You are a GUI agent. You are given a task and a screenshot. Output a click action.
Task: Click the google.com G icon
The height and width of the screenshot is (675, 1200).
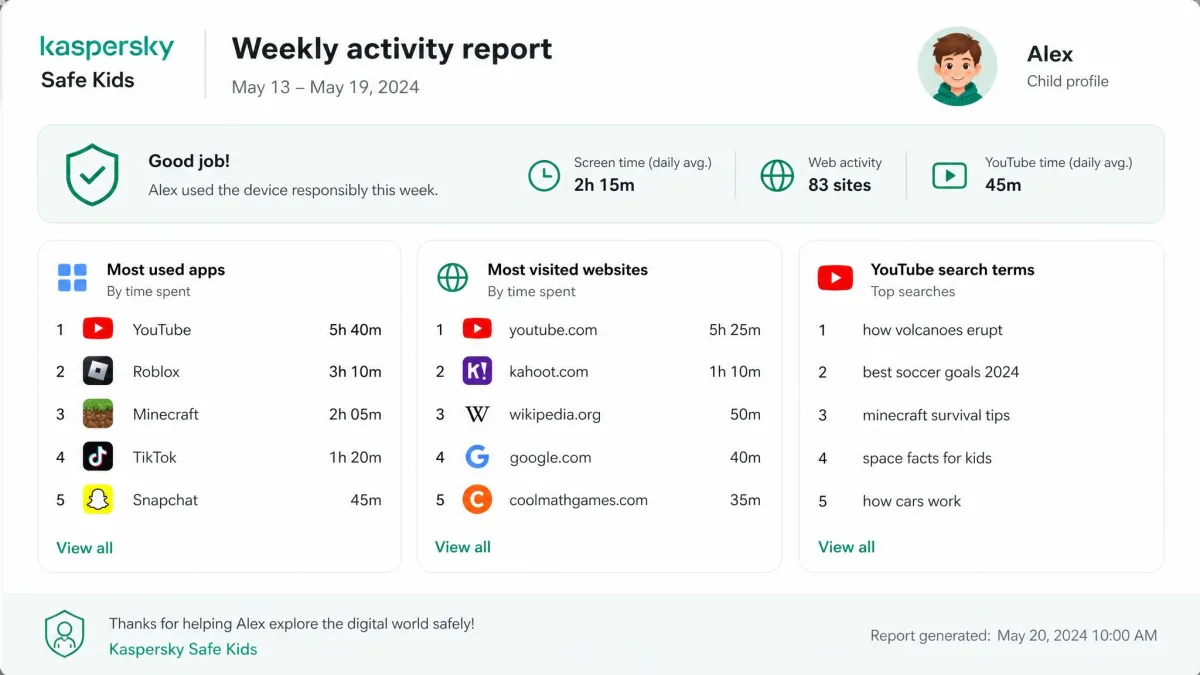[x=477, y=457]
